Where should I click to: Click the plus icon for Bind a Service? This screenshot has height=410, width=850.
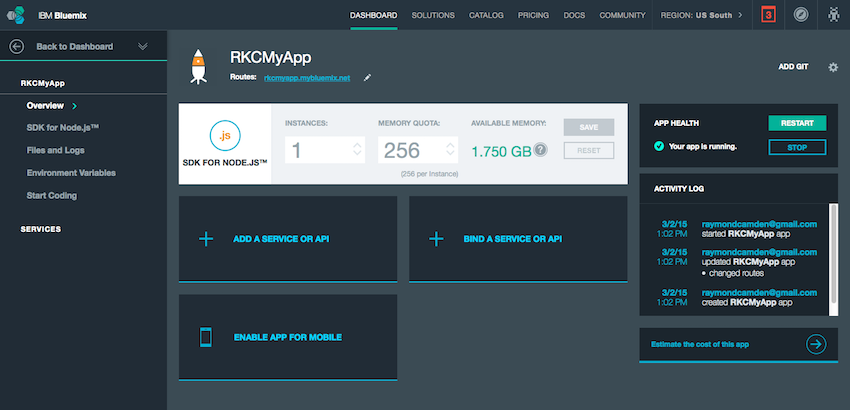point(436,239)
